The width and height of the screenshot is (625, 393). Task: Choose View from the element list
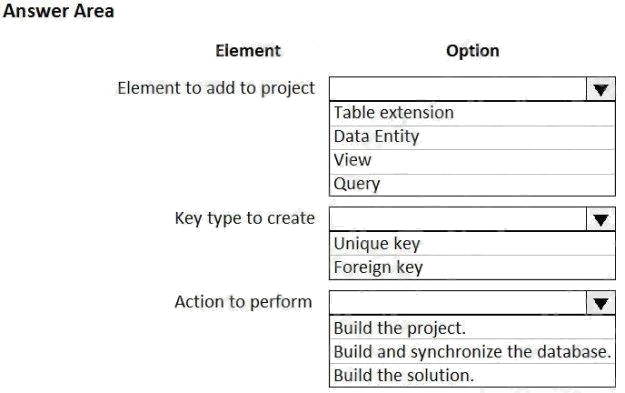[472, 161]
